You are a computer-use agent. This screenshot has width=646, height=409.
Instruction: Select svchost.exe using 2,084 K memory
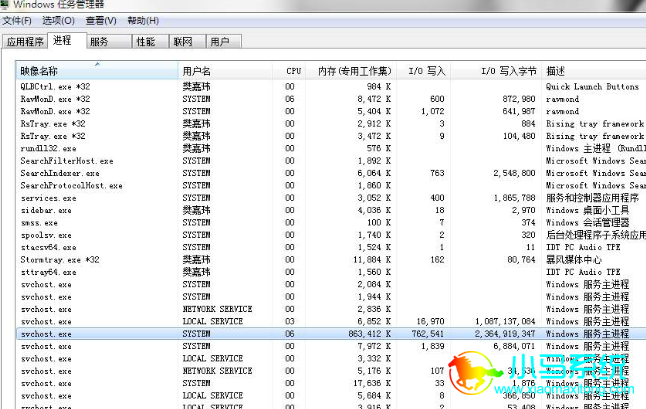(x=331, y=284)
